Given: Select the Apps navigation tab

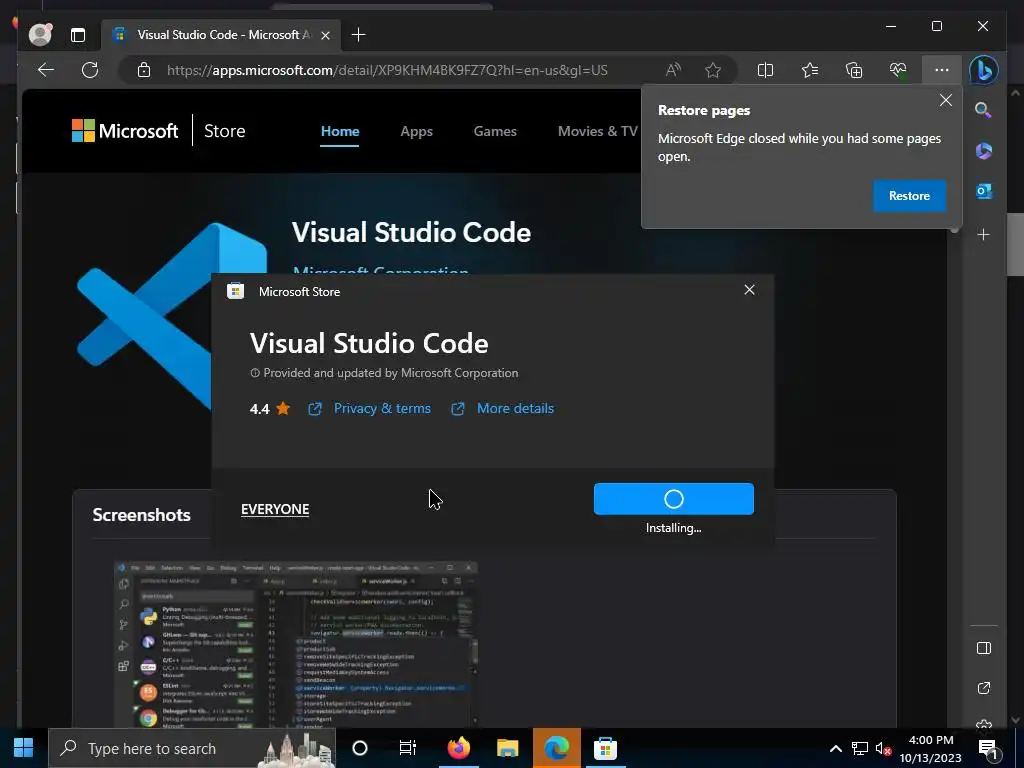Looking at the screenshot, I should (417, 131).
